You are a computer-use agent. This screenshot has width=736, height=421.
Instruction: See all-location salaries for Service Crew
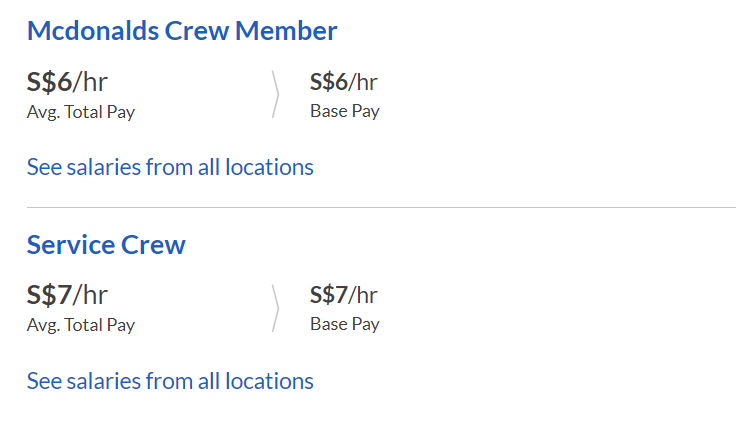point(170,381)
